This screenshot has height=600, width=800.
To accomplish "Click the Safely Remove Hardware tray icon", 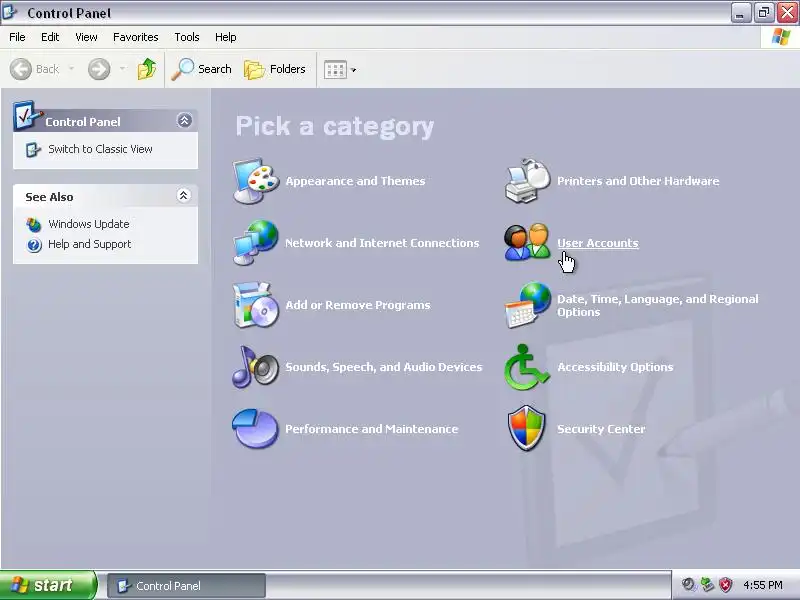I will pos(707,585).
